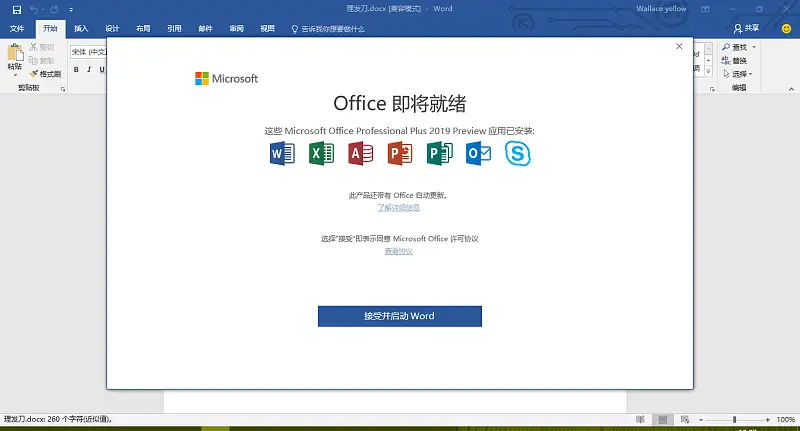This screenshot has width=800, height=431.
Task: Click the 共享 (Share) button
Action: [x=746, y=29]
